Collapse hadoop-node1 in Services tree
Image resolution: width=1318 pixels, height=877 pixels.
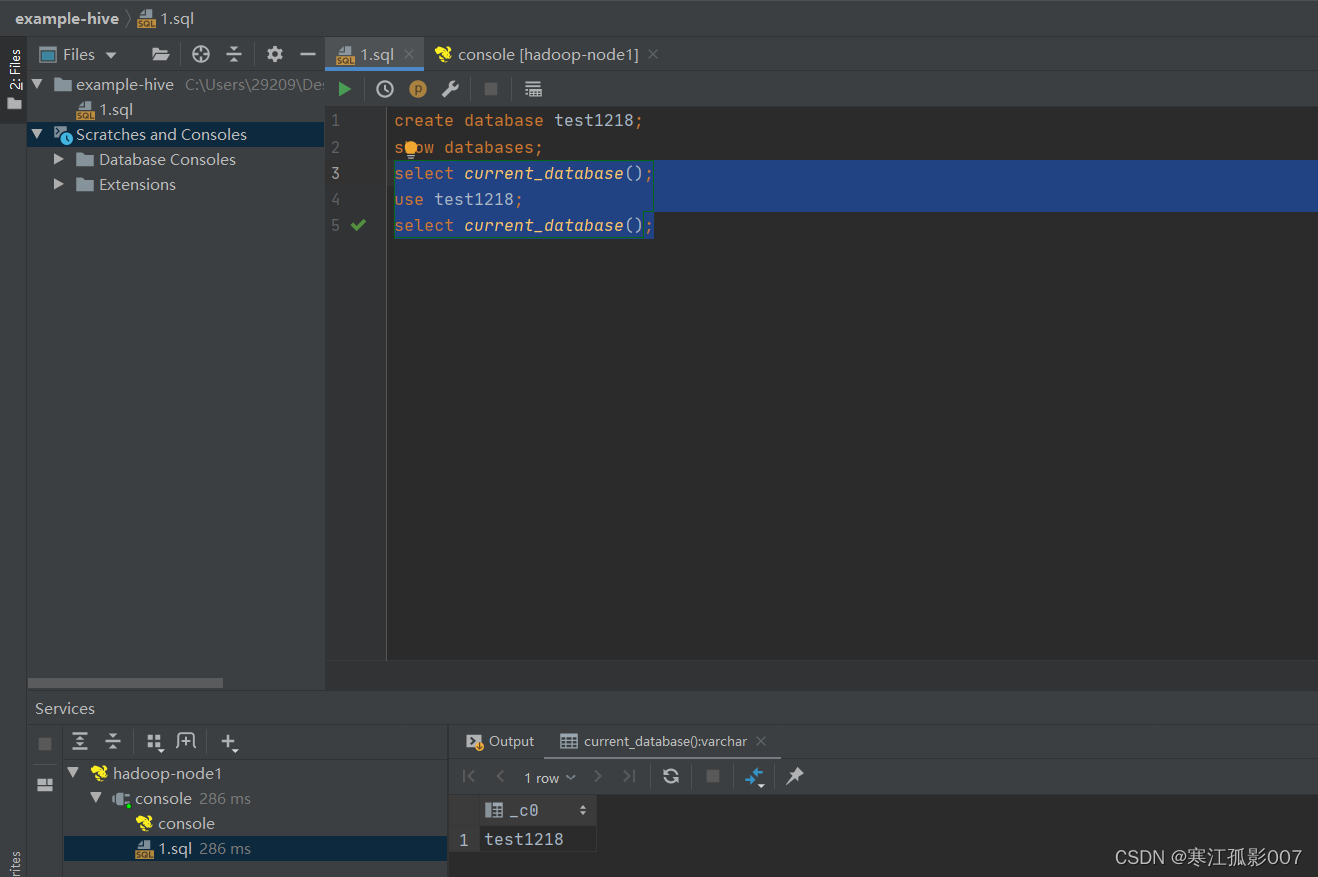pos(73,773)
